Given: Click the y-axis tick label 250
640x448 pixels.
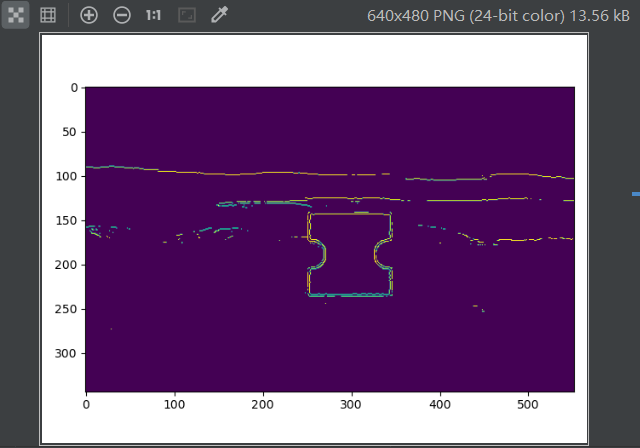Looking at the screenshot, I should click(x=68, y=309).
